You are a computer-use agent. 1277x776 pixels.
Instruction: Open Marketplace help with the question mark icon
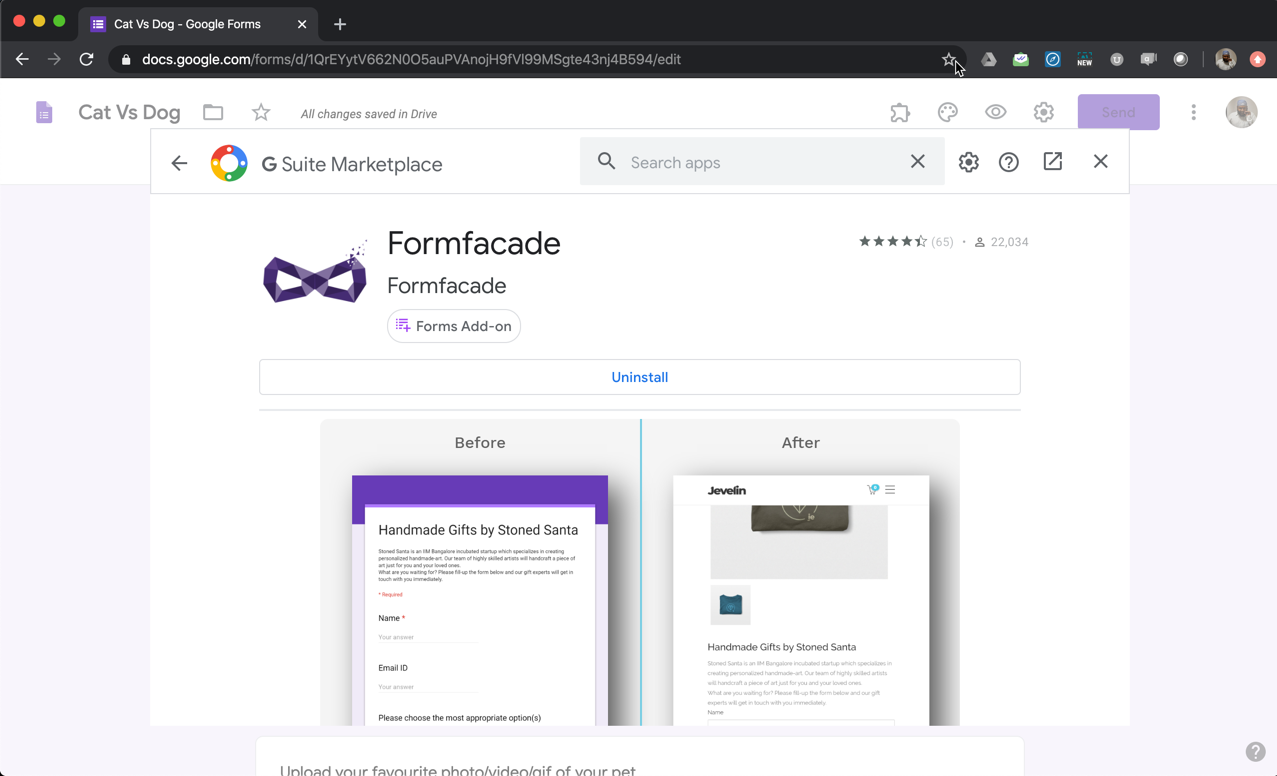click(x=1007, y=161)
